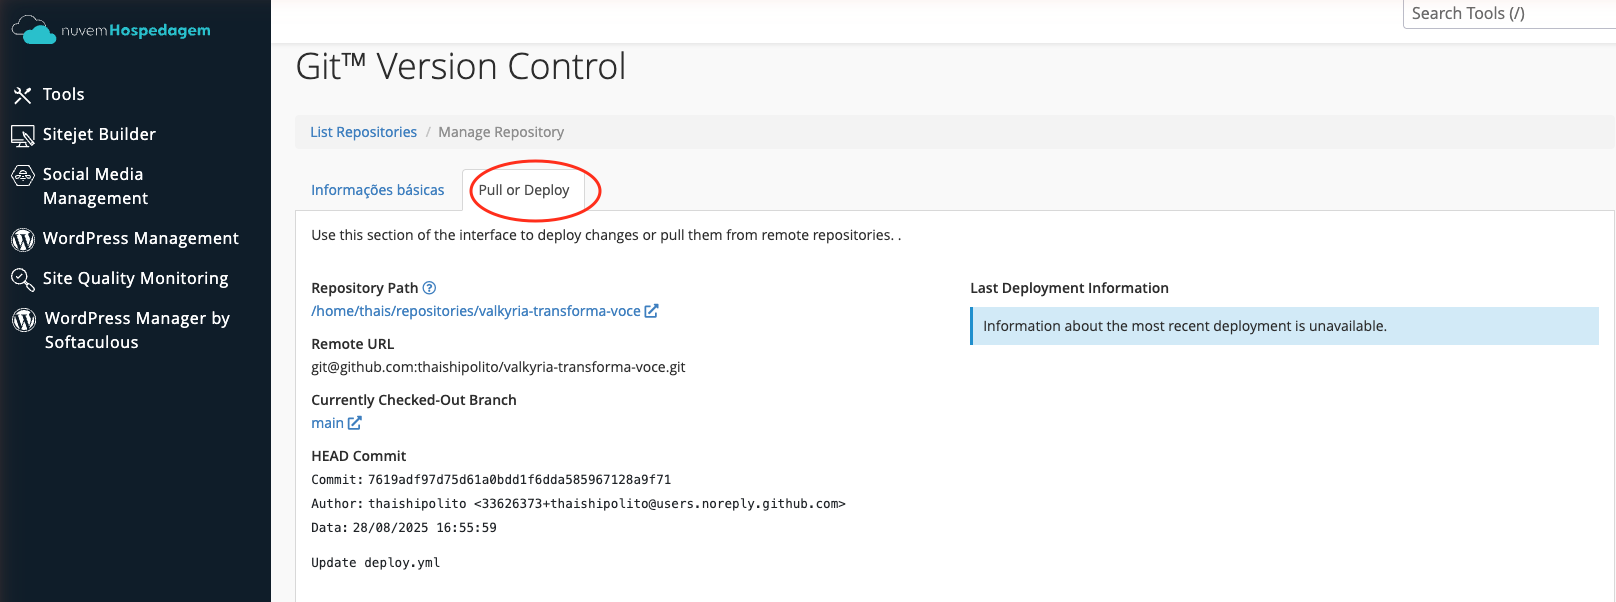Open Site Quality Monitoring menu item
The width and height of the screenshot is (1616, 602).
click(x=135, y=278)
